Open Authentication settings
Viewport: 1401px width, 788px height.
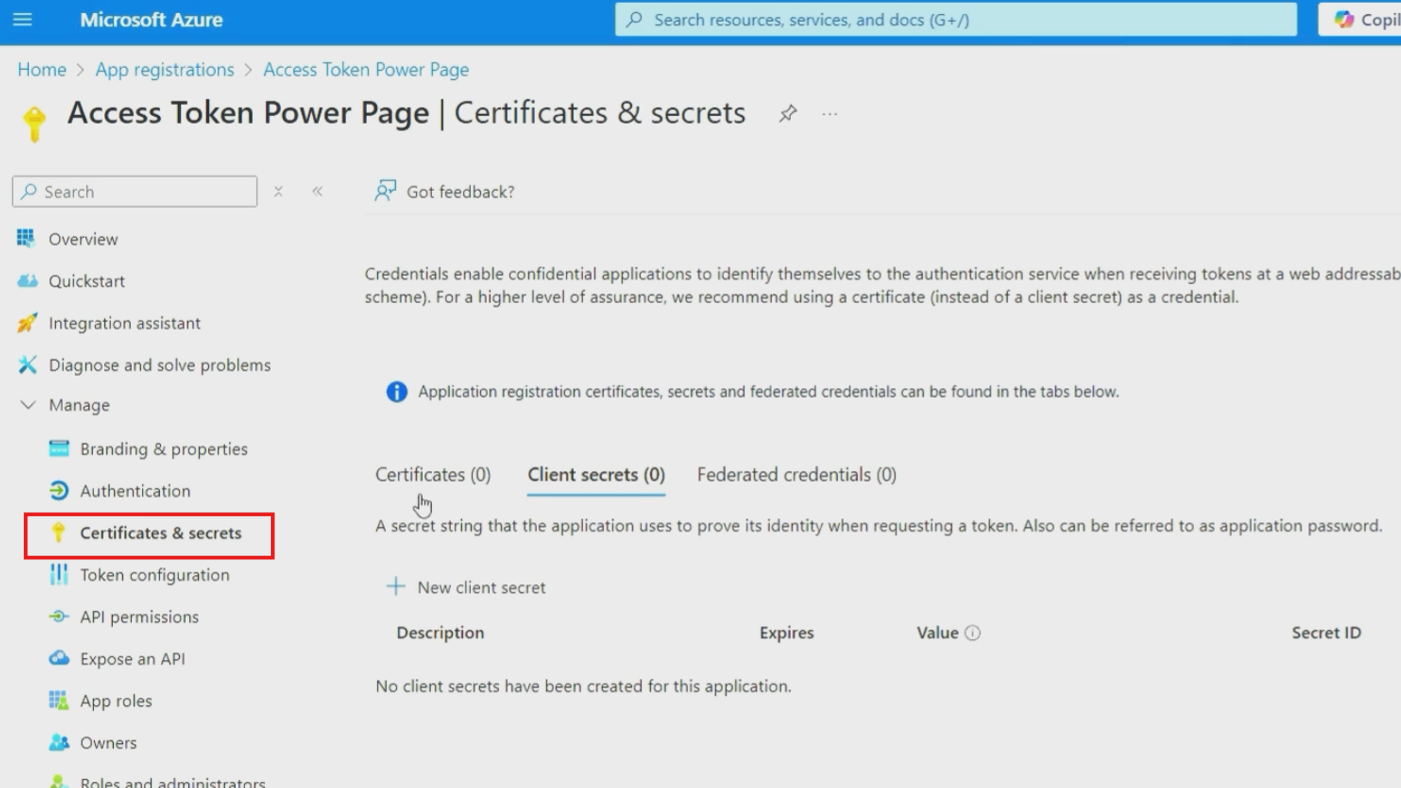135,491
